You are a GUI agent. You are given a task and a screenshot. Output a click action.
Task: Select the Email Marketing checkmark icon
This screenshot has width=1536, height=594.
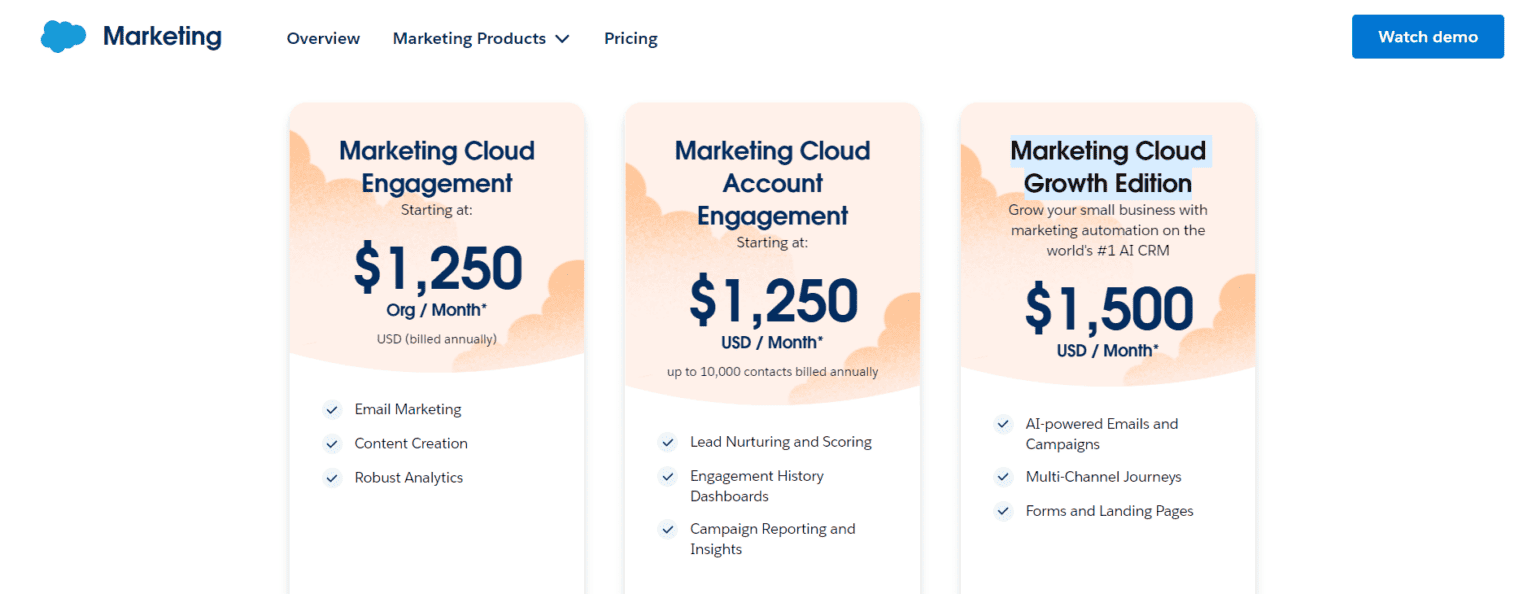coord(332,410)
